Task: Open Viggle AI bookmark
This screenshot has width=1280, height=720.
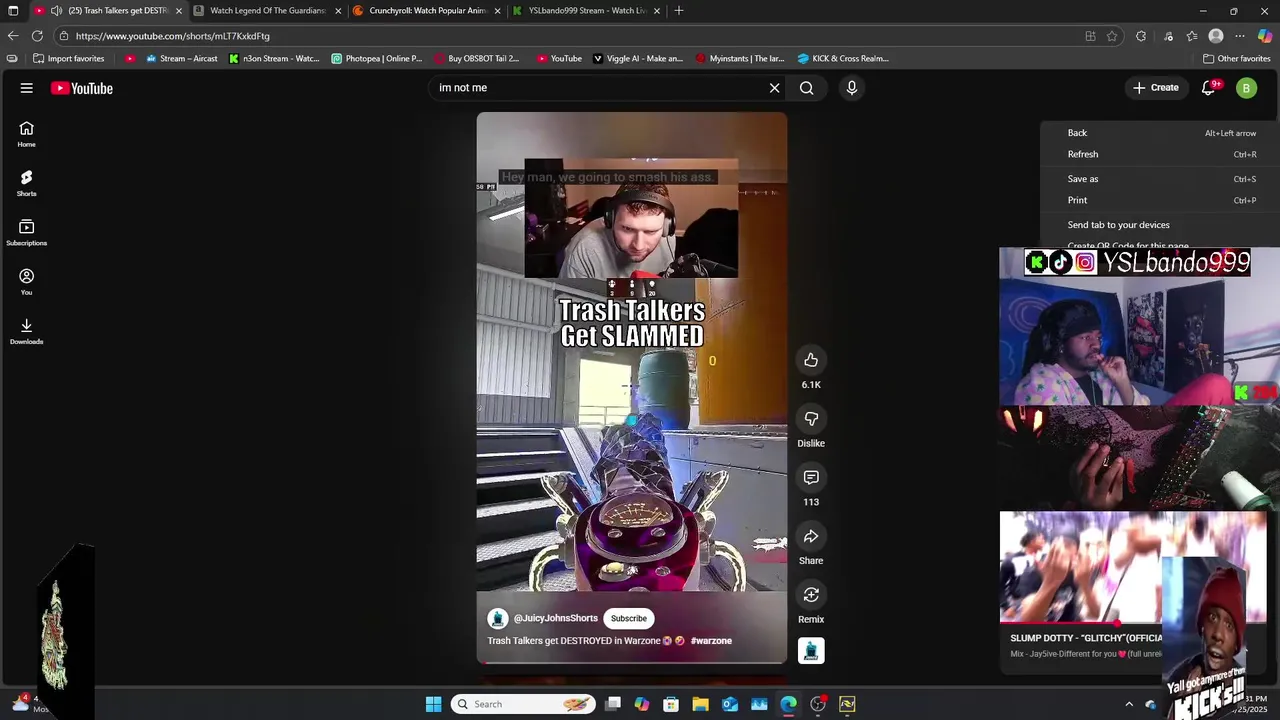Action: pos(638,59)
